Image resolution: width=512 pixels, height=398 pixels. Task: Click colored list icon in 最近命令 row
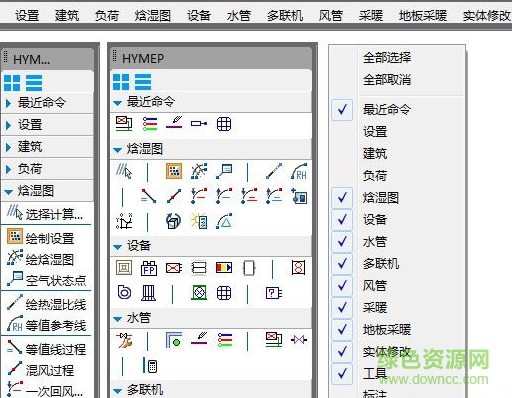(x=149, y=124)
